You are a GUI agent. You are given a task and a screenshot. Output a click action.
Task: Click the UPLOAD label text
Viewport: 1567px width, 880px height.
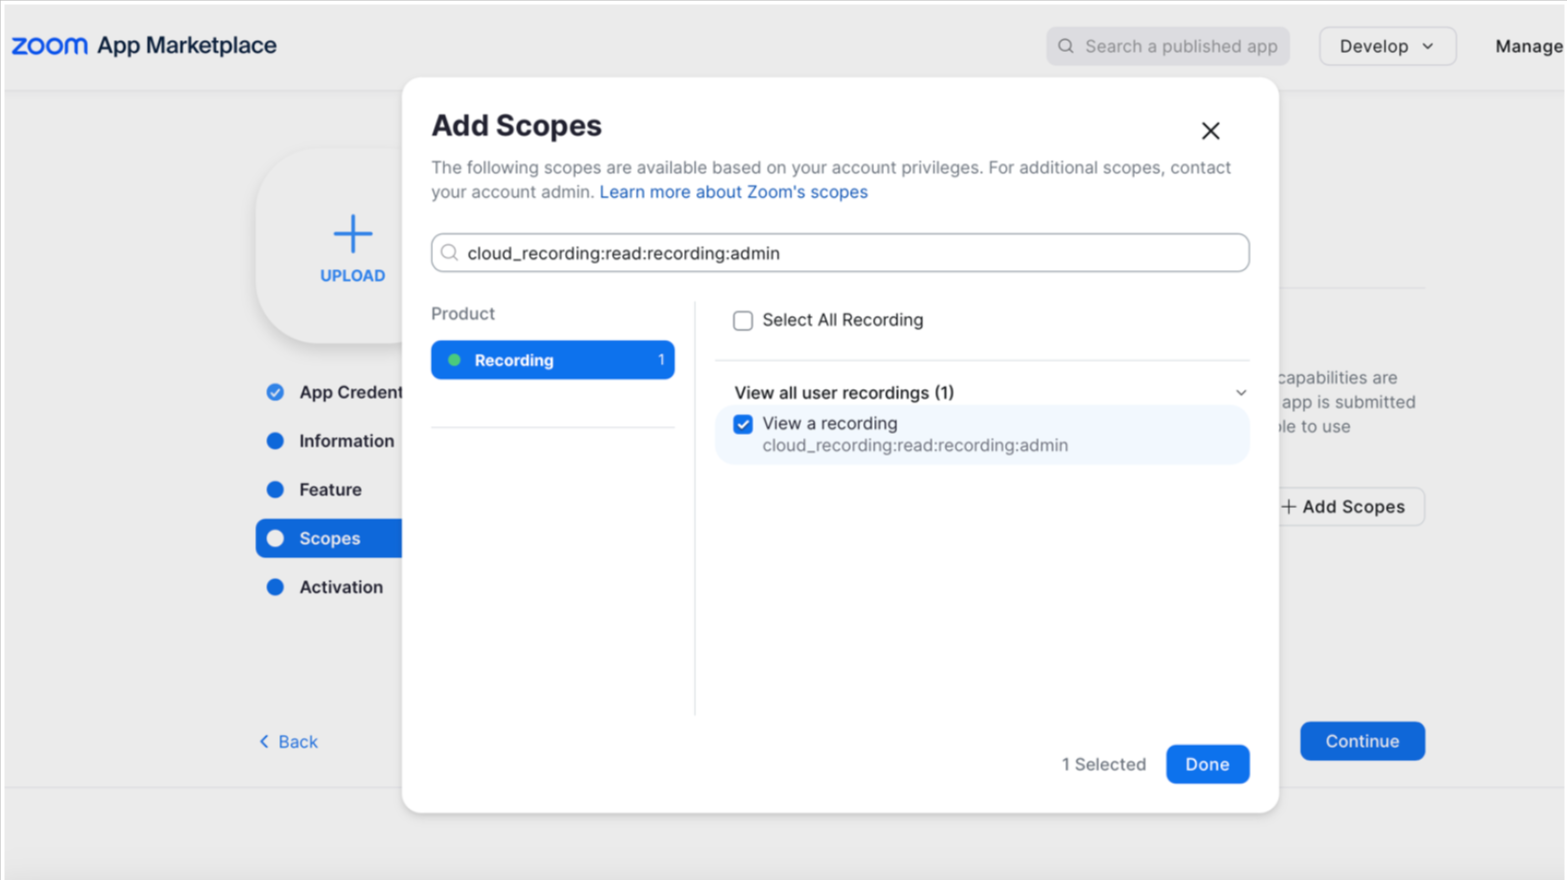[352, 276]
